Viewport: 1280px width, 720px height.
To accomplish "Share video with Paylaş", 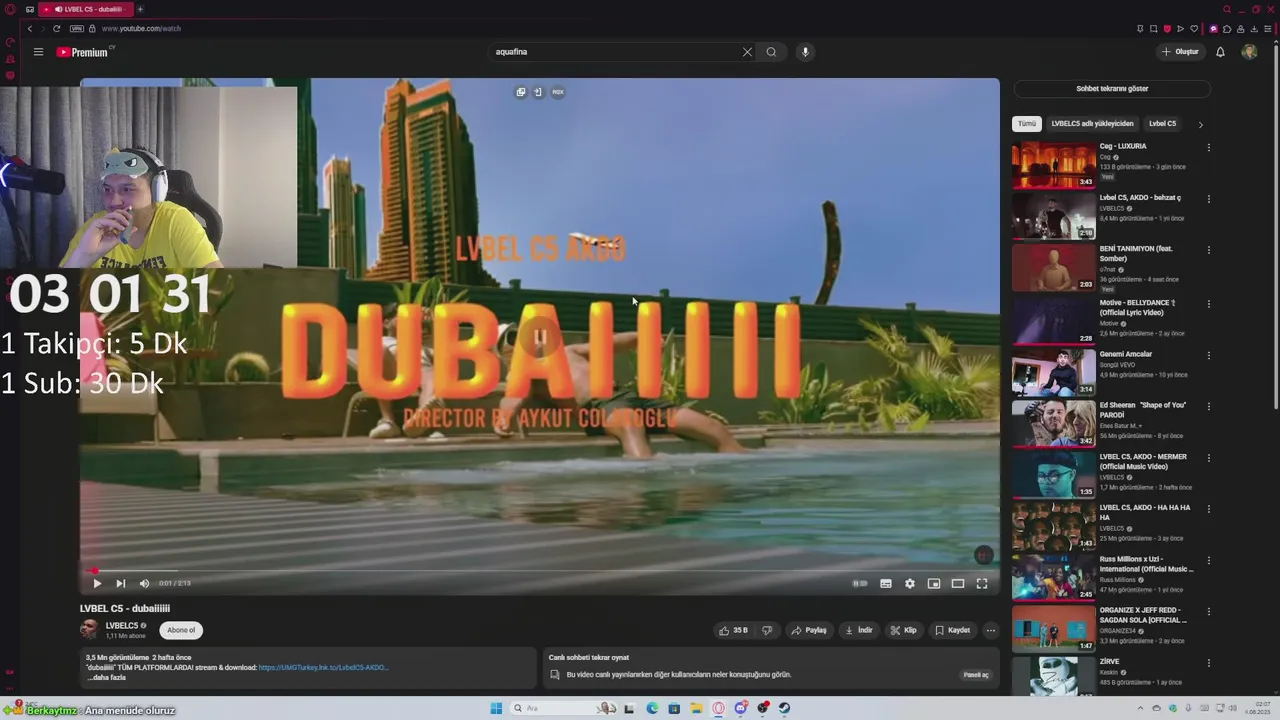I will coord(809,630).
